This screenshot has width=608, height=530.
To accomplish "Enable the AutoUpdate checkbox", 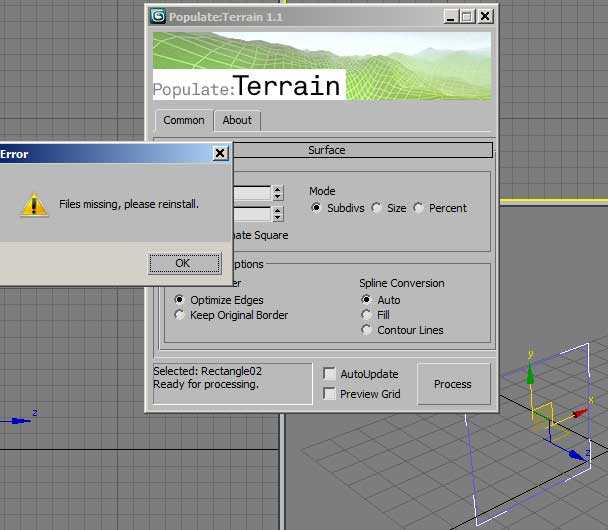I will point(329,374).
